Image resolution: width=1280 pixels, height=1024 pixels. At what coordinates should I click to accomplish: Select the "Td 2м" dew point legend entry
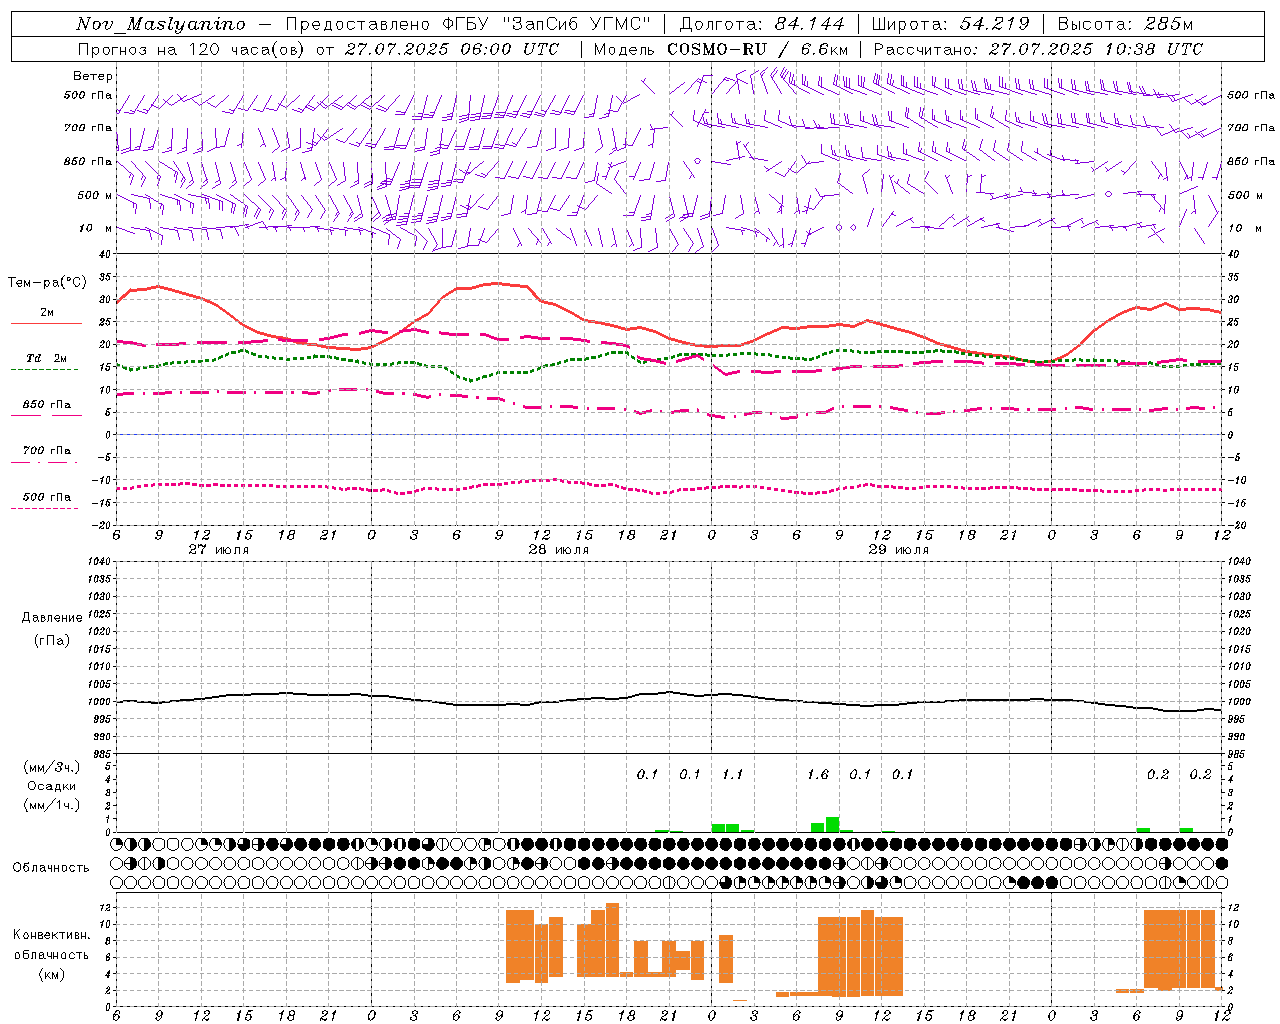(x=47, y=358)
